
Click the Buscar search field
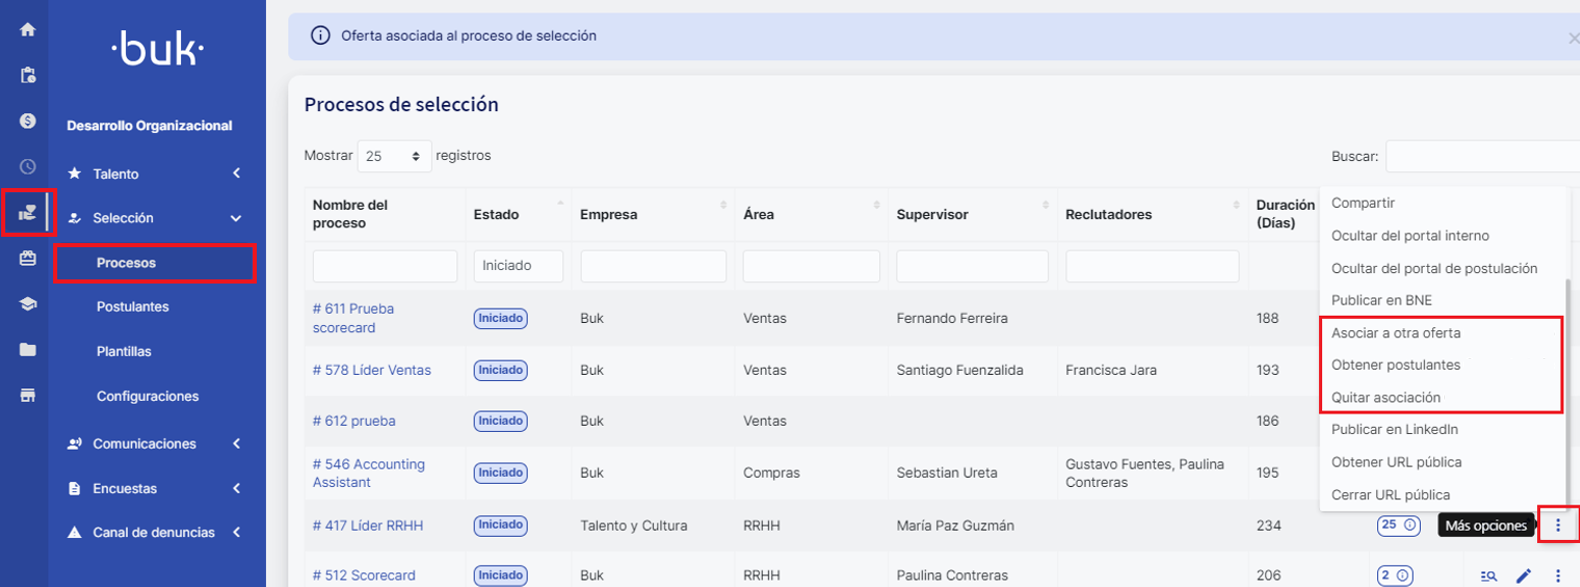[x=1483, y=156]
